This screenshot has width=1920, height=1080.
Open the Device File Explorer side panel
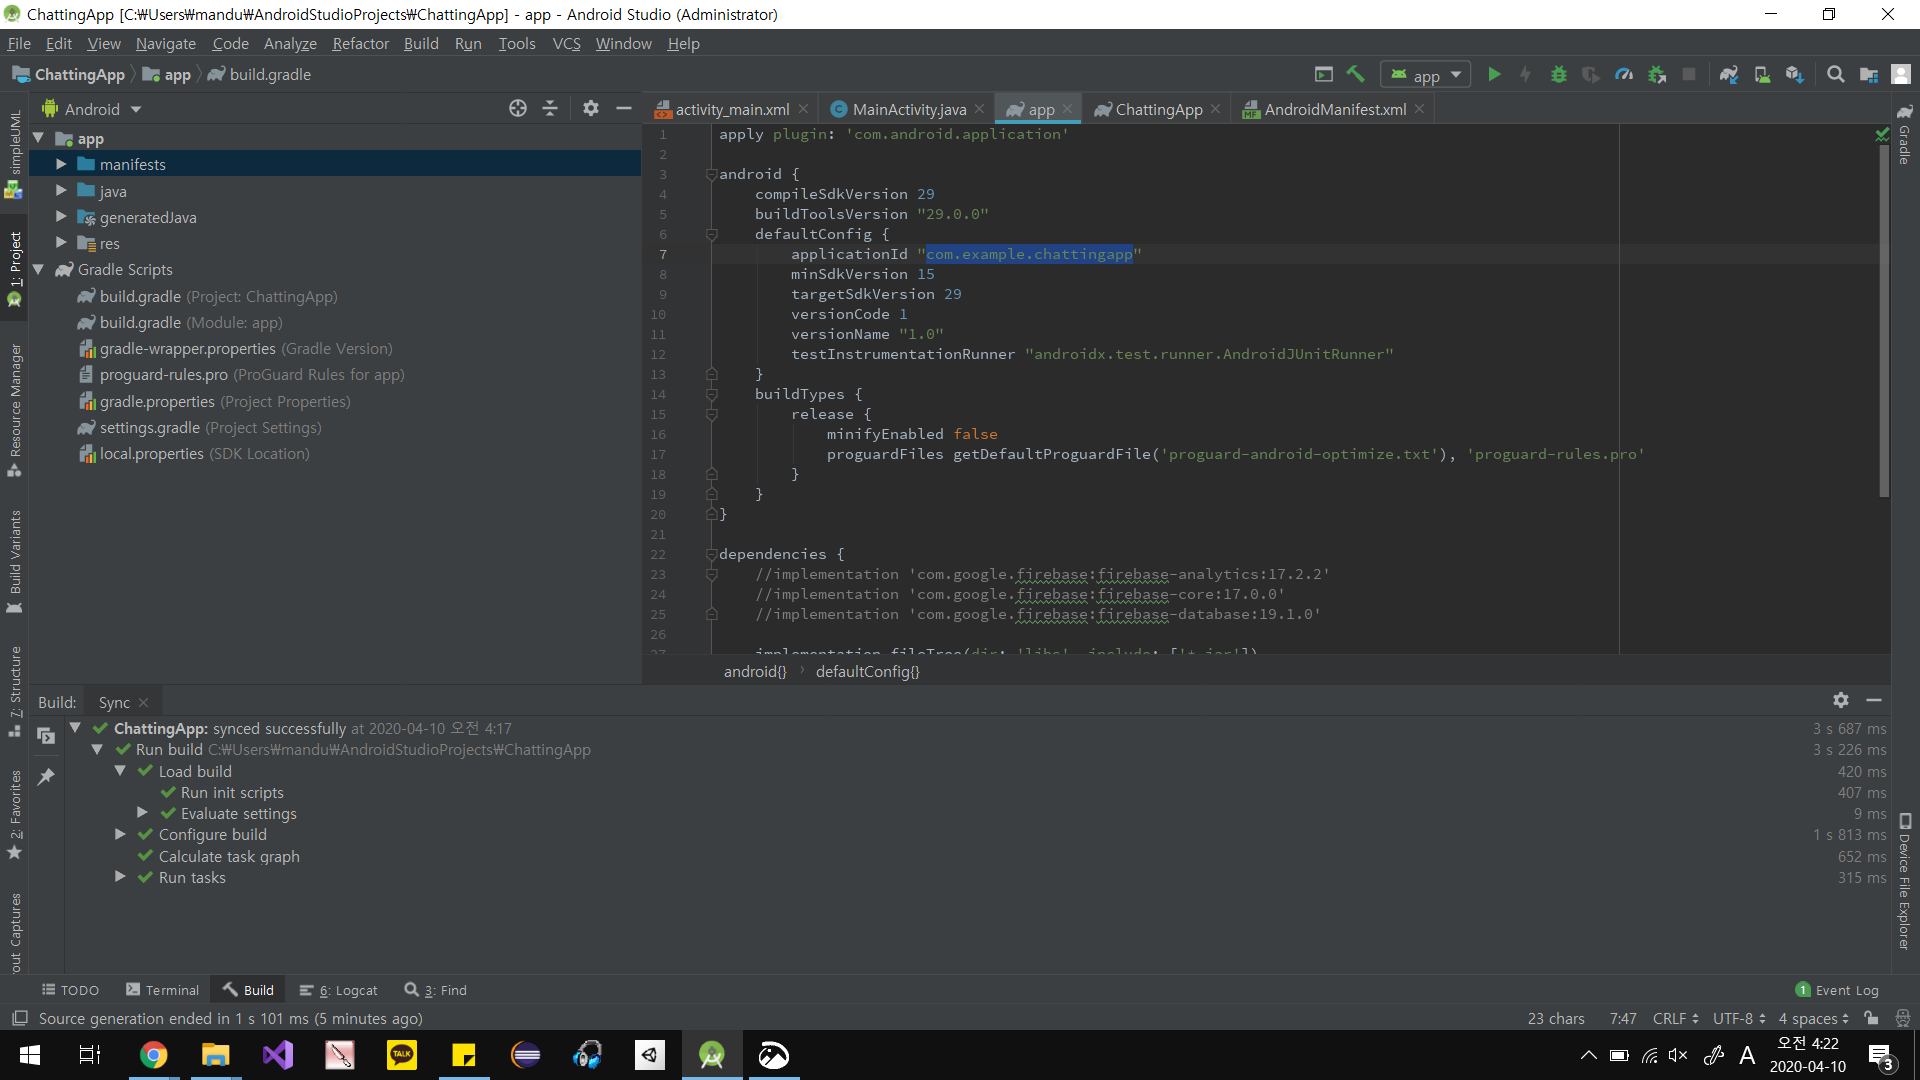tap(1905, 881)
